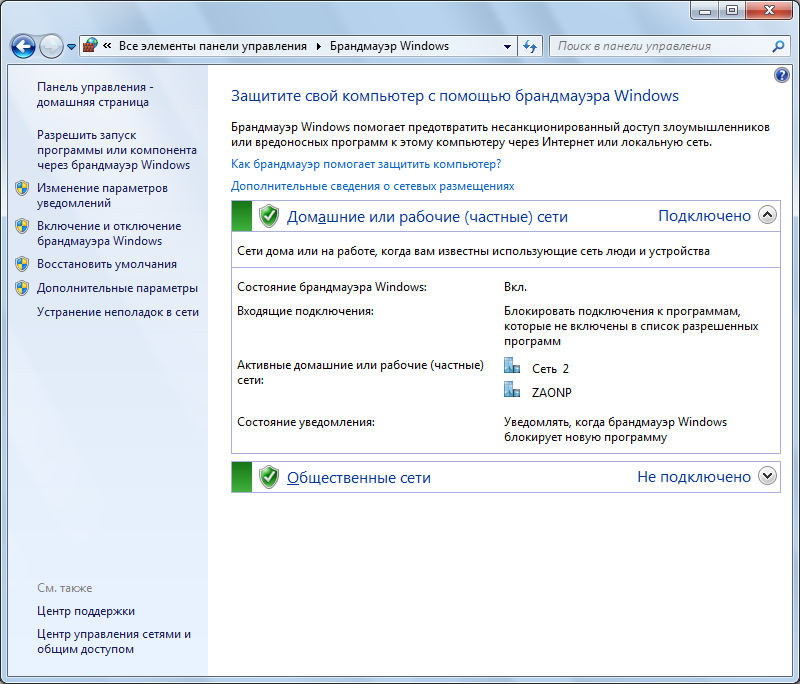This screenshot has width=800, height=684.
Task: Click shield icon beside 'Дополнительные параметры'
Action: (22, 288)
